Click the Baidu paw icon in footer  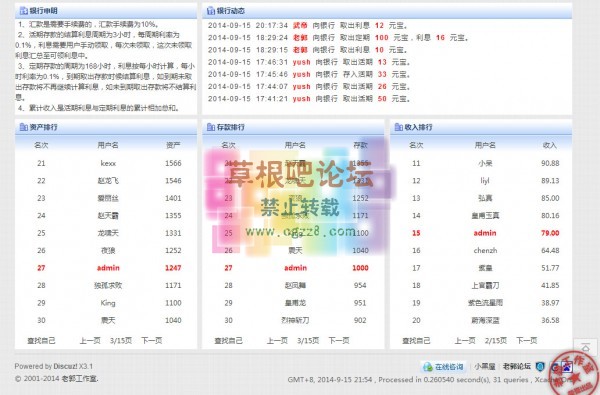566,367
